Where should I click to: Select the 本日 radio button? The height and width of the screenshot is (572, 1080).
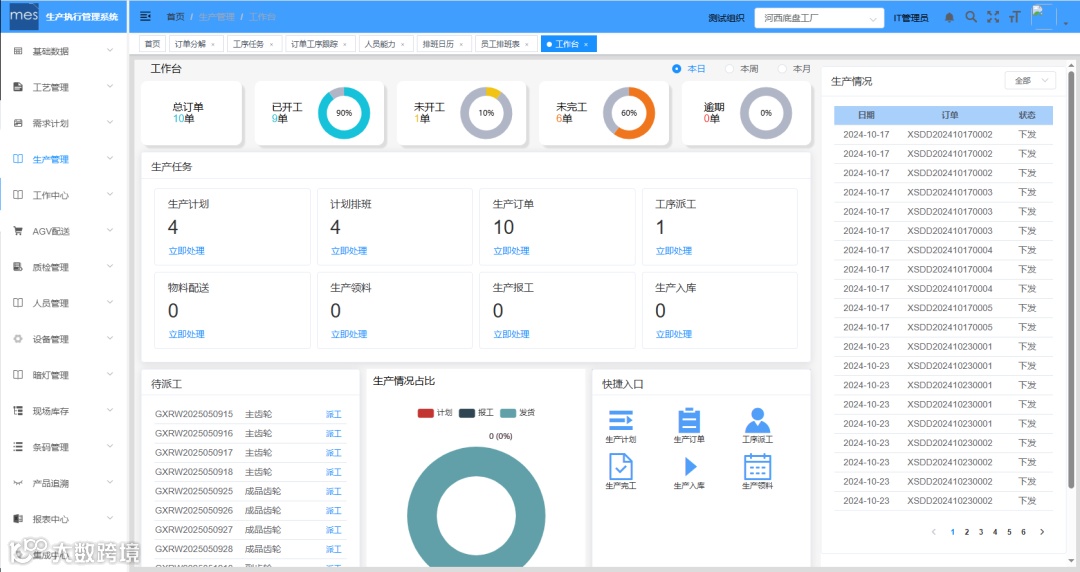pyautogui.click(x=676, y=69)
